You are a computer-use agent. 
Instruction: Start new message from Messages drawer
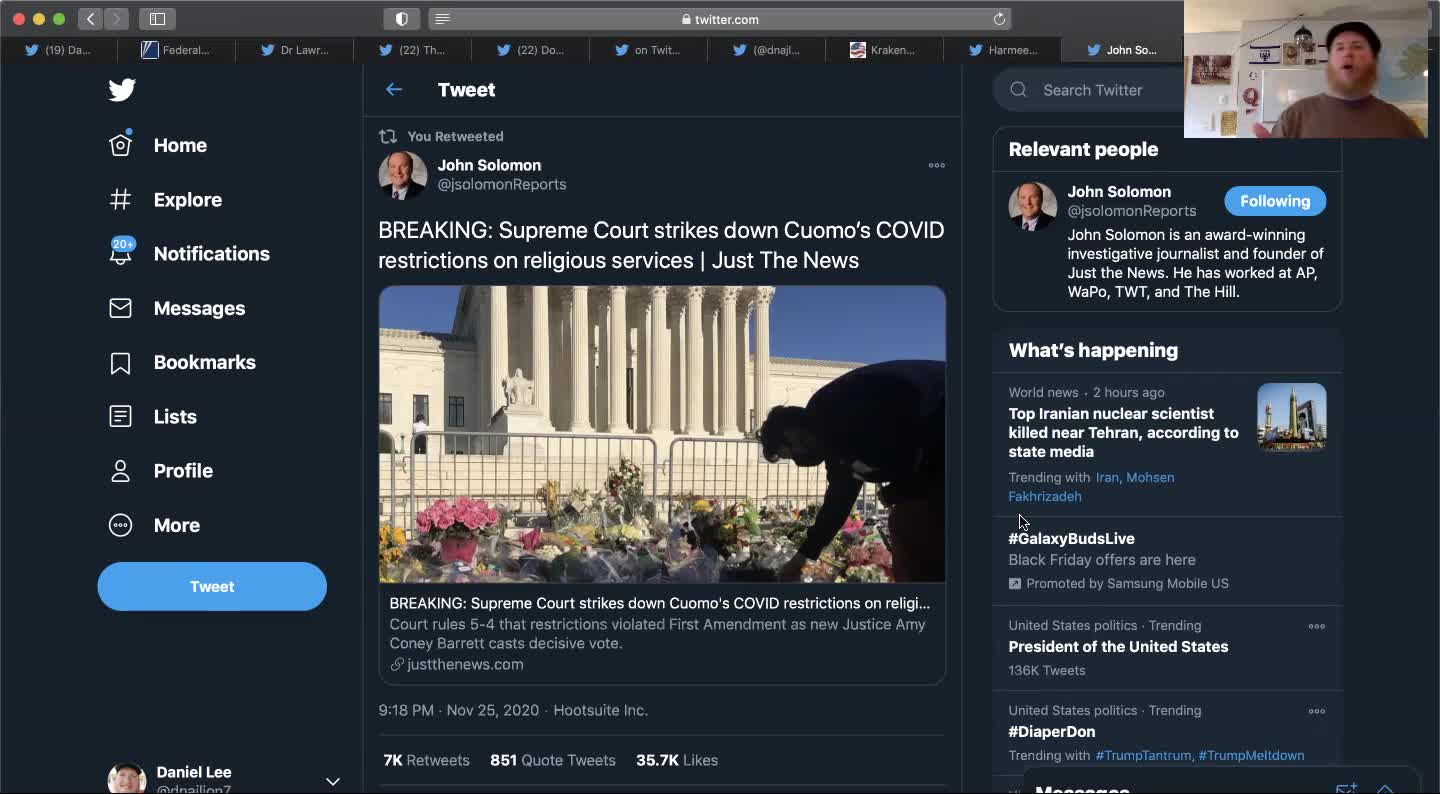point(1346,788)
